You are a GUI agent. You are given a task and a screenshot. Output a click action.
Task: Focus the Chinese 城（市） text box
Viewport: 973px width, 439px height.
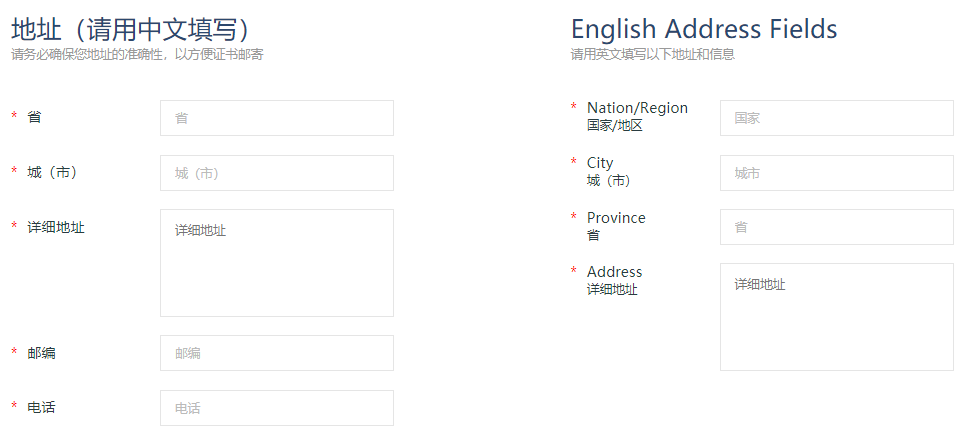click(276, 173)
